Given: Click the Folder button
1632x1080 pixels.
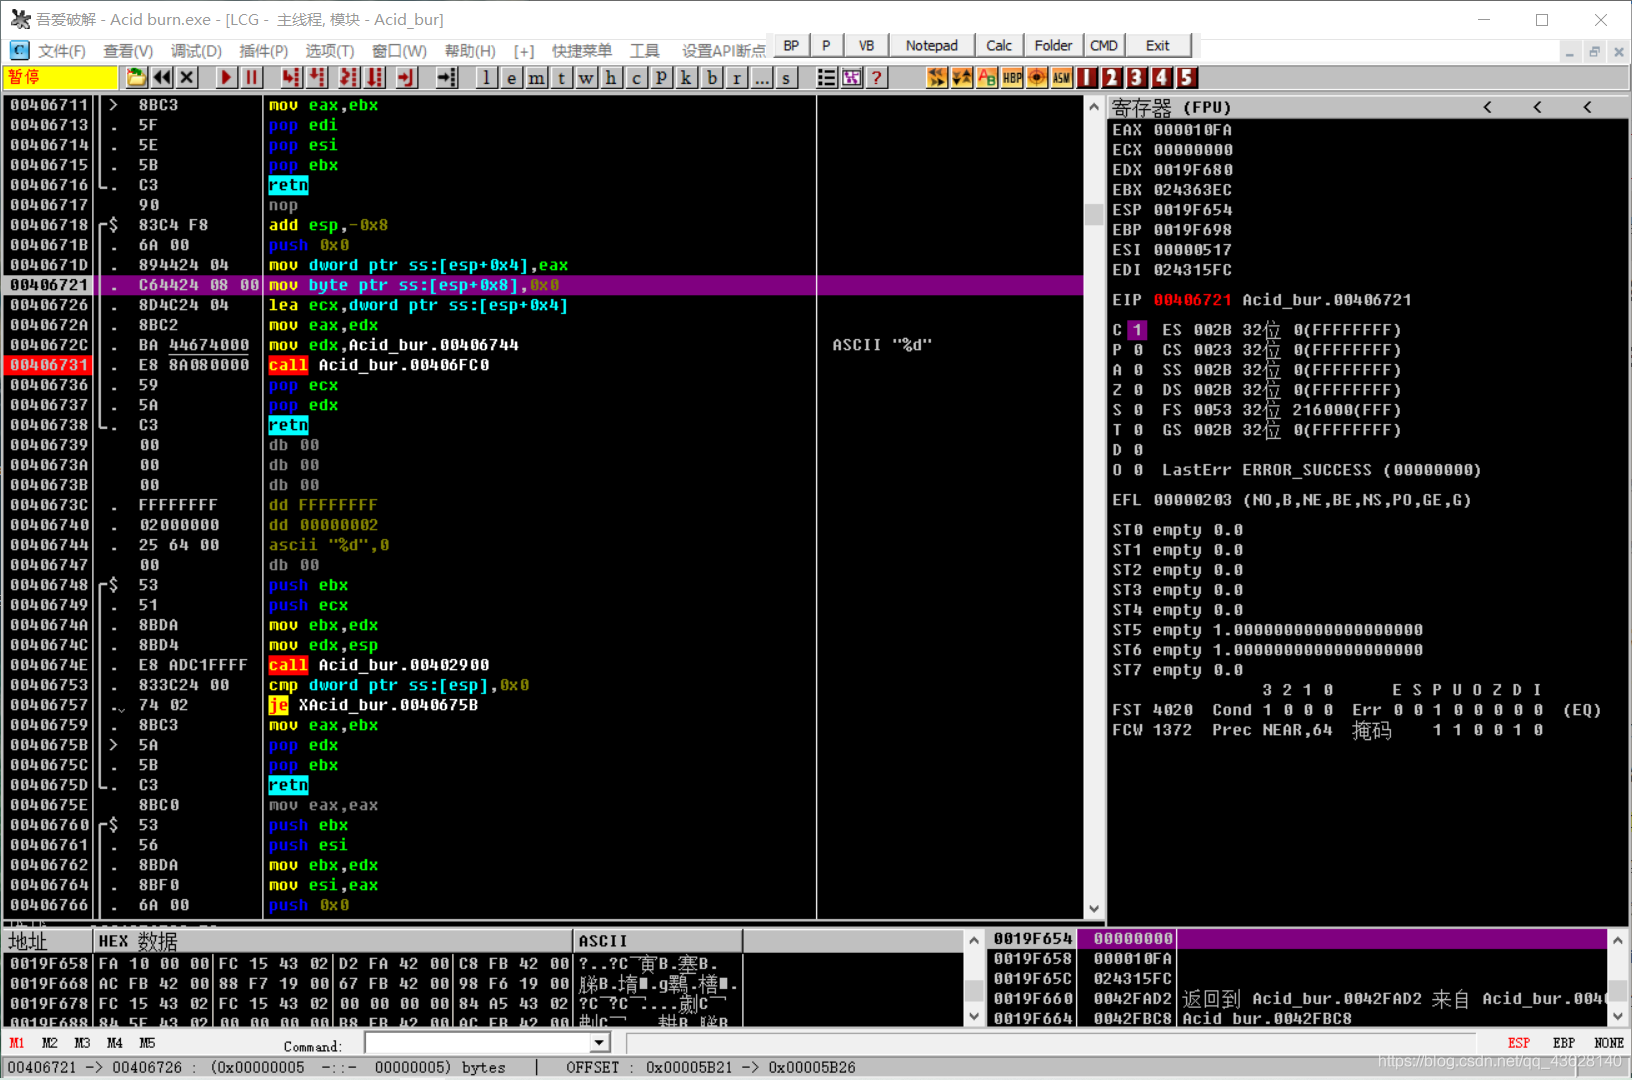Looking at the screenshot, I should click(x=1053, y=46).
